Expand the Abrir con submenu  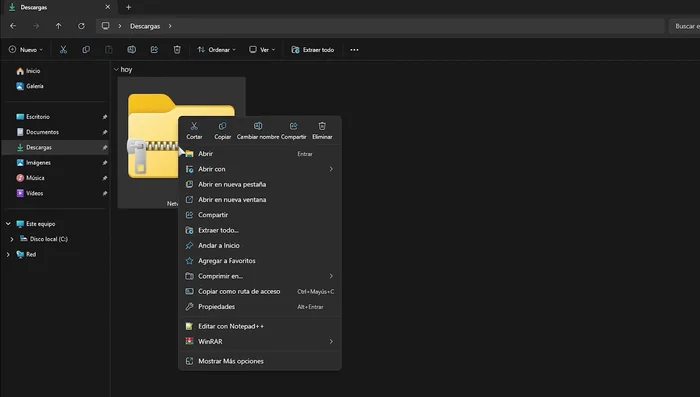331,169
